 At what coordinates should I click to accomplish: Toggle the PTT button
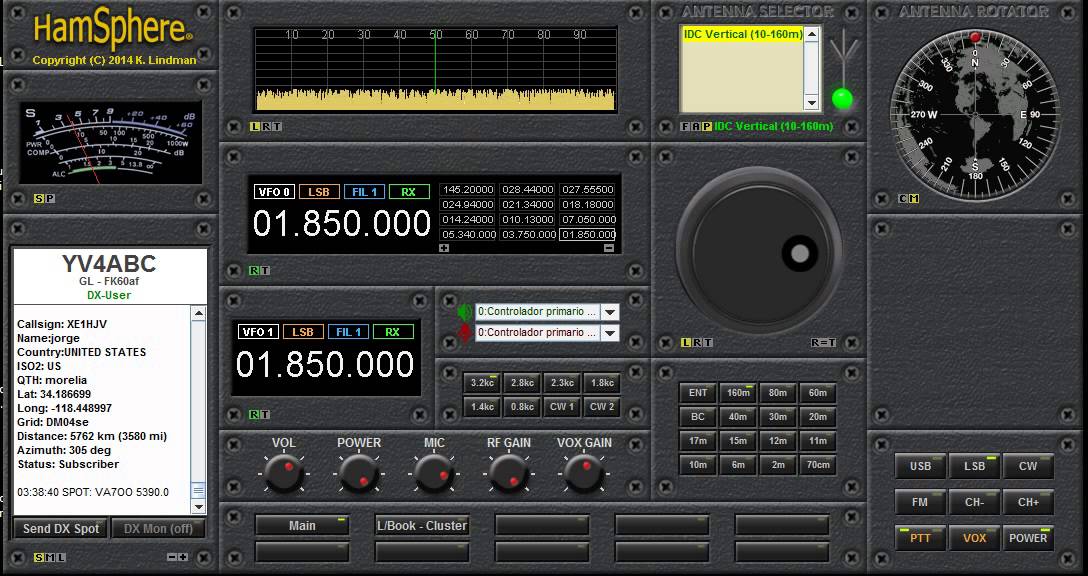tap(920, 538)
